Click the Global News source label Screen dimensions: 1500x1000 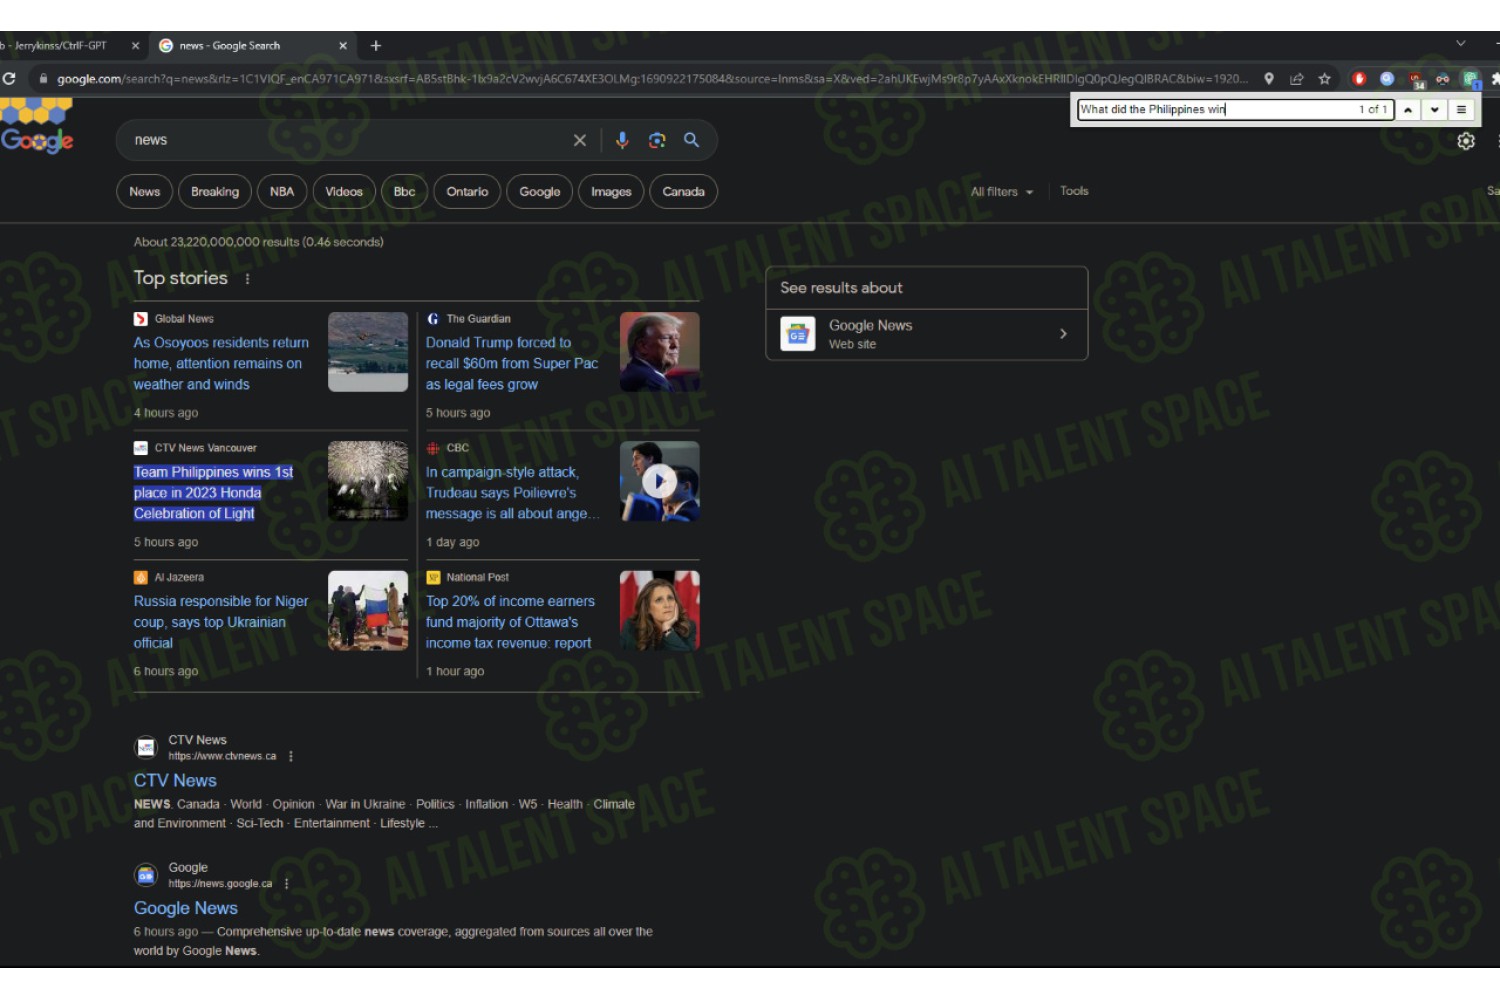(x=184, y=319)
